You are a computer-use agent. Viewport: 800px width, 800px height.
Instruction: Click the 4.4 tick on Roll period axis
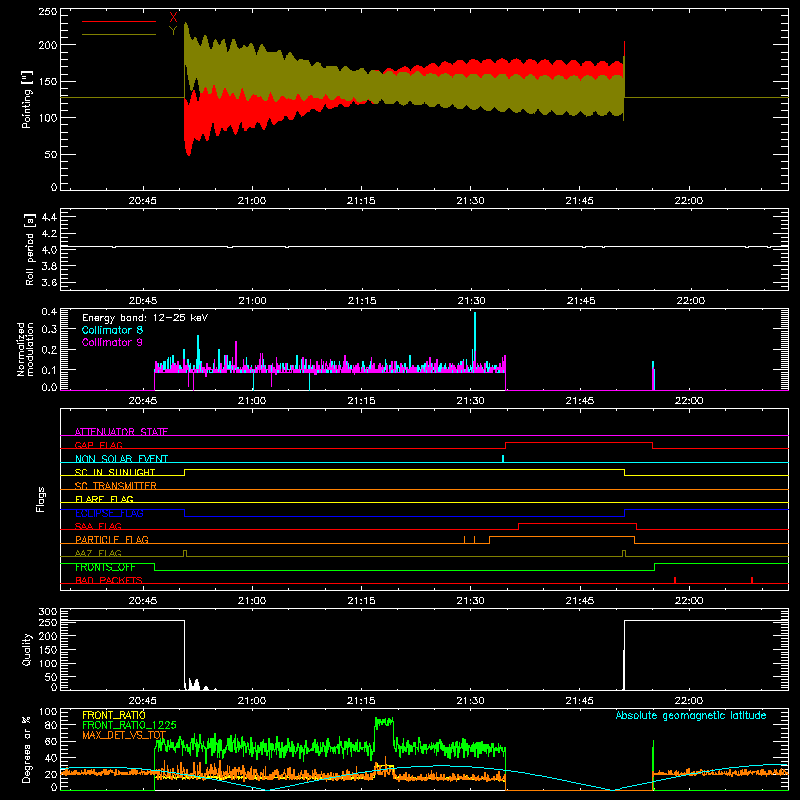49,217
